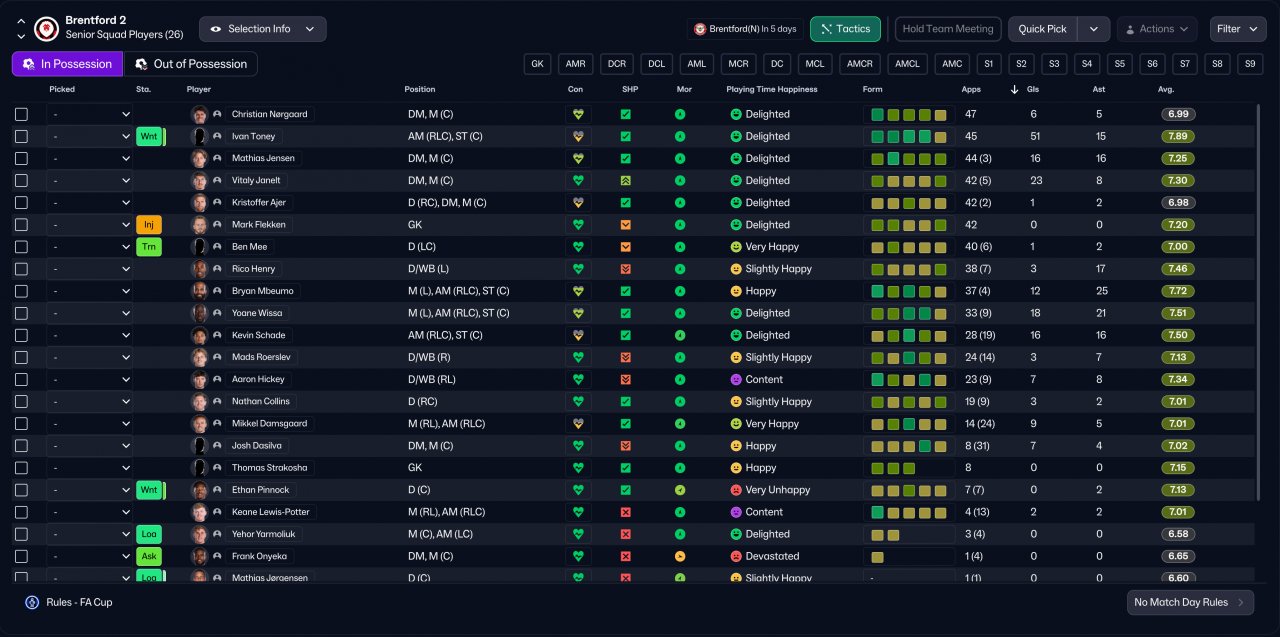Tick the checkbox for Christian Nørgaard
Screen dimensions: 1280x637
(x=22, y=114)
